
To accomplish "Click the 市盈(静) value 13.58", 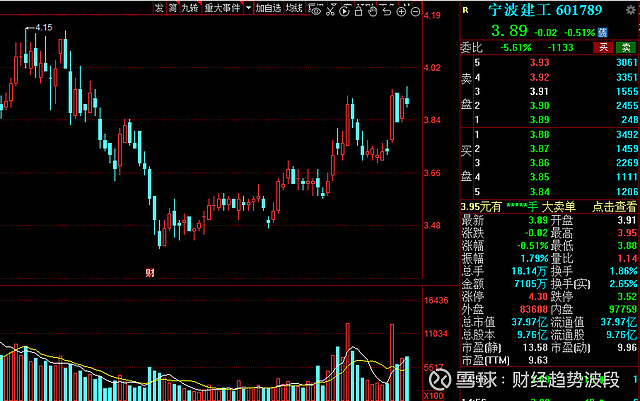I will 535,348.
